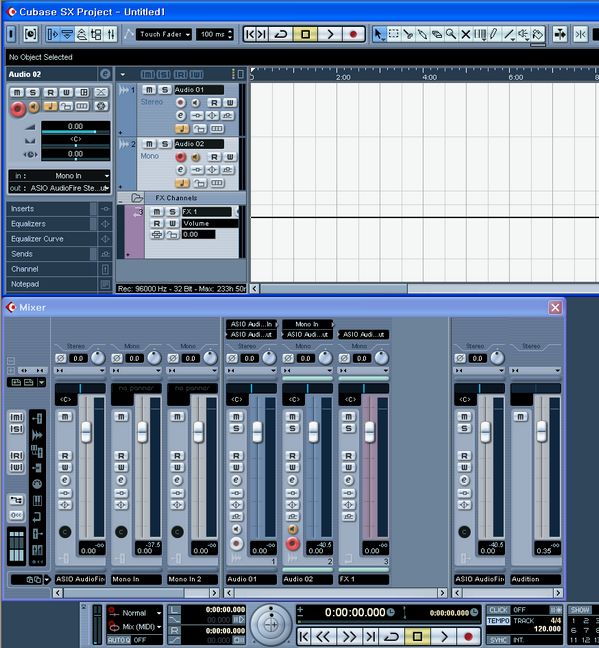Click Record in top toolbar
The width and height of the screenshot is (599, 648).
tap(353, 34)
